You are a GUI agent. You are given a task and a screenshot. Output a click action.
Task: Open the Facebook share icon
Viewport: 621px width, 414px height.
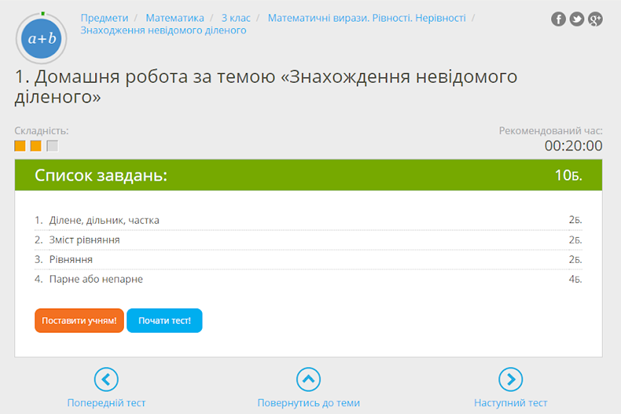tap(559, 19)
